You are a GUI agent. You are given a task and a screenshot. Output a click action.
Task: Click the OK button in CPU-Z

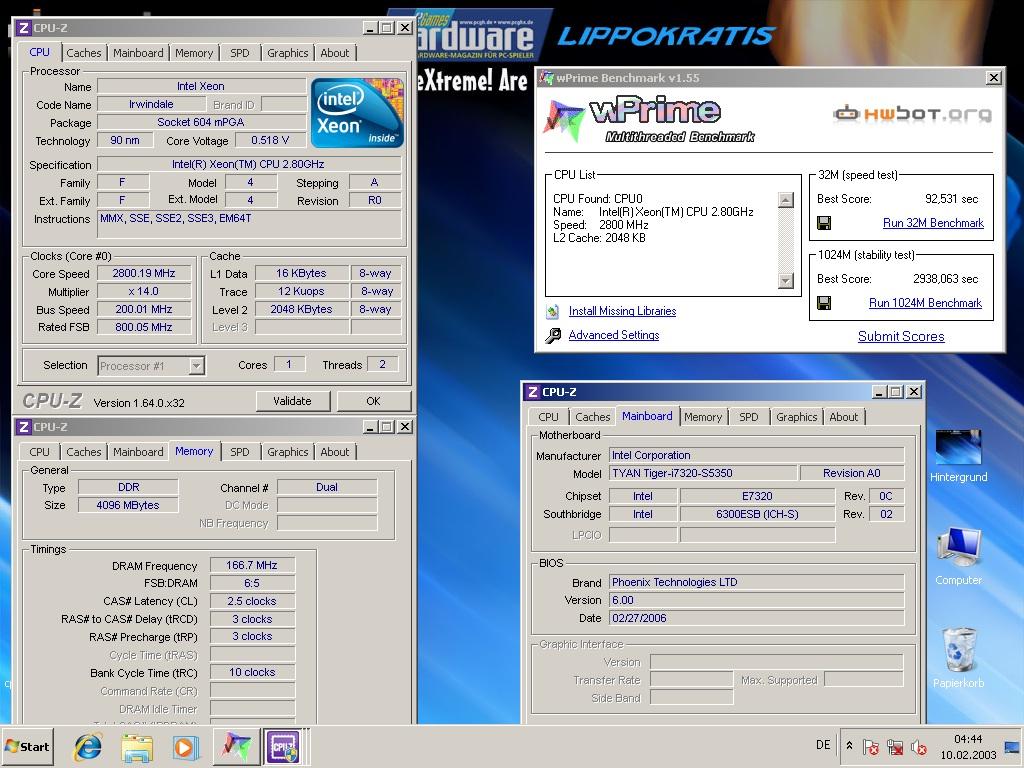point(374,401)
